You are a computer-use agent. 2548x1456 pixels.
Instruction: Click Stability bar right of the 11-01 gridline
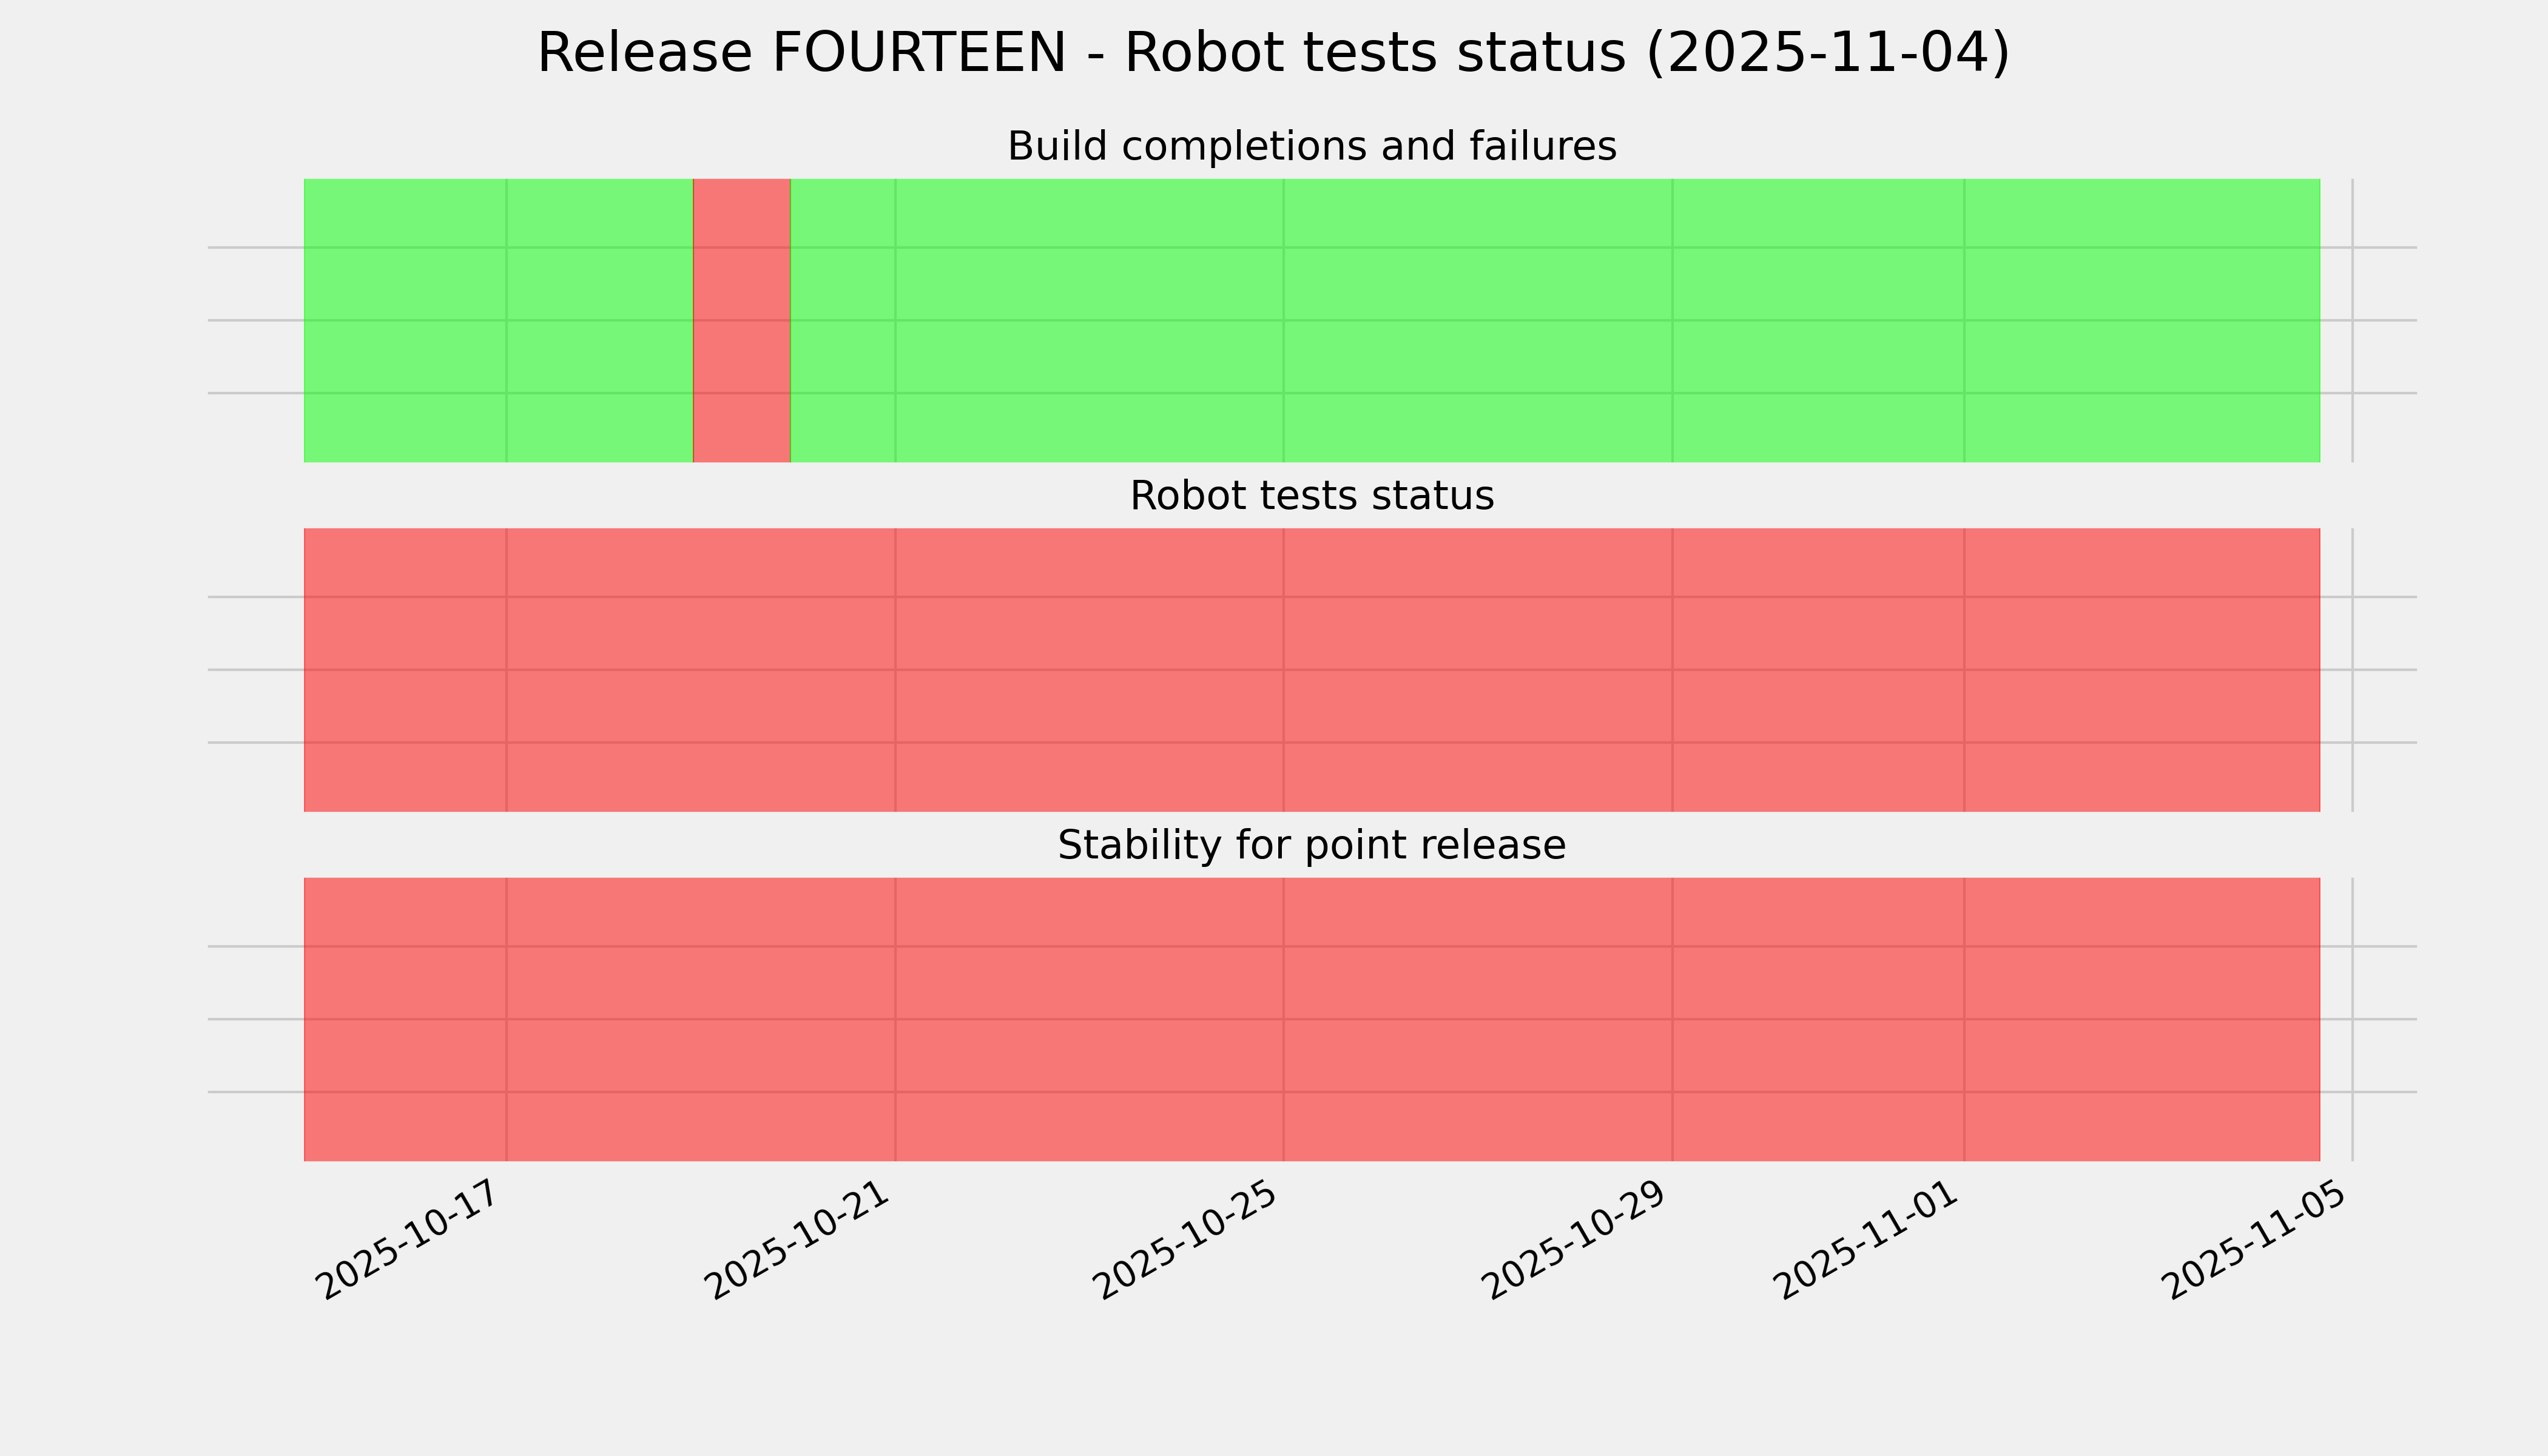[2140, 1019]
